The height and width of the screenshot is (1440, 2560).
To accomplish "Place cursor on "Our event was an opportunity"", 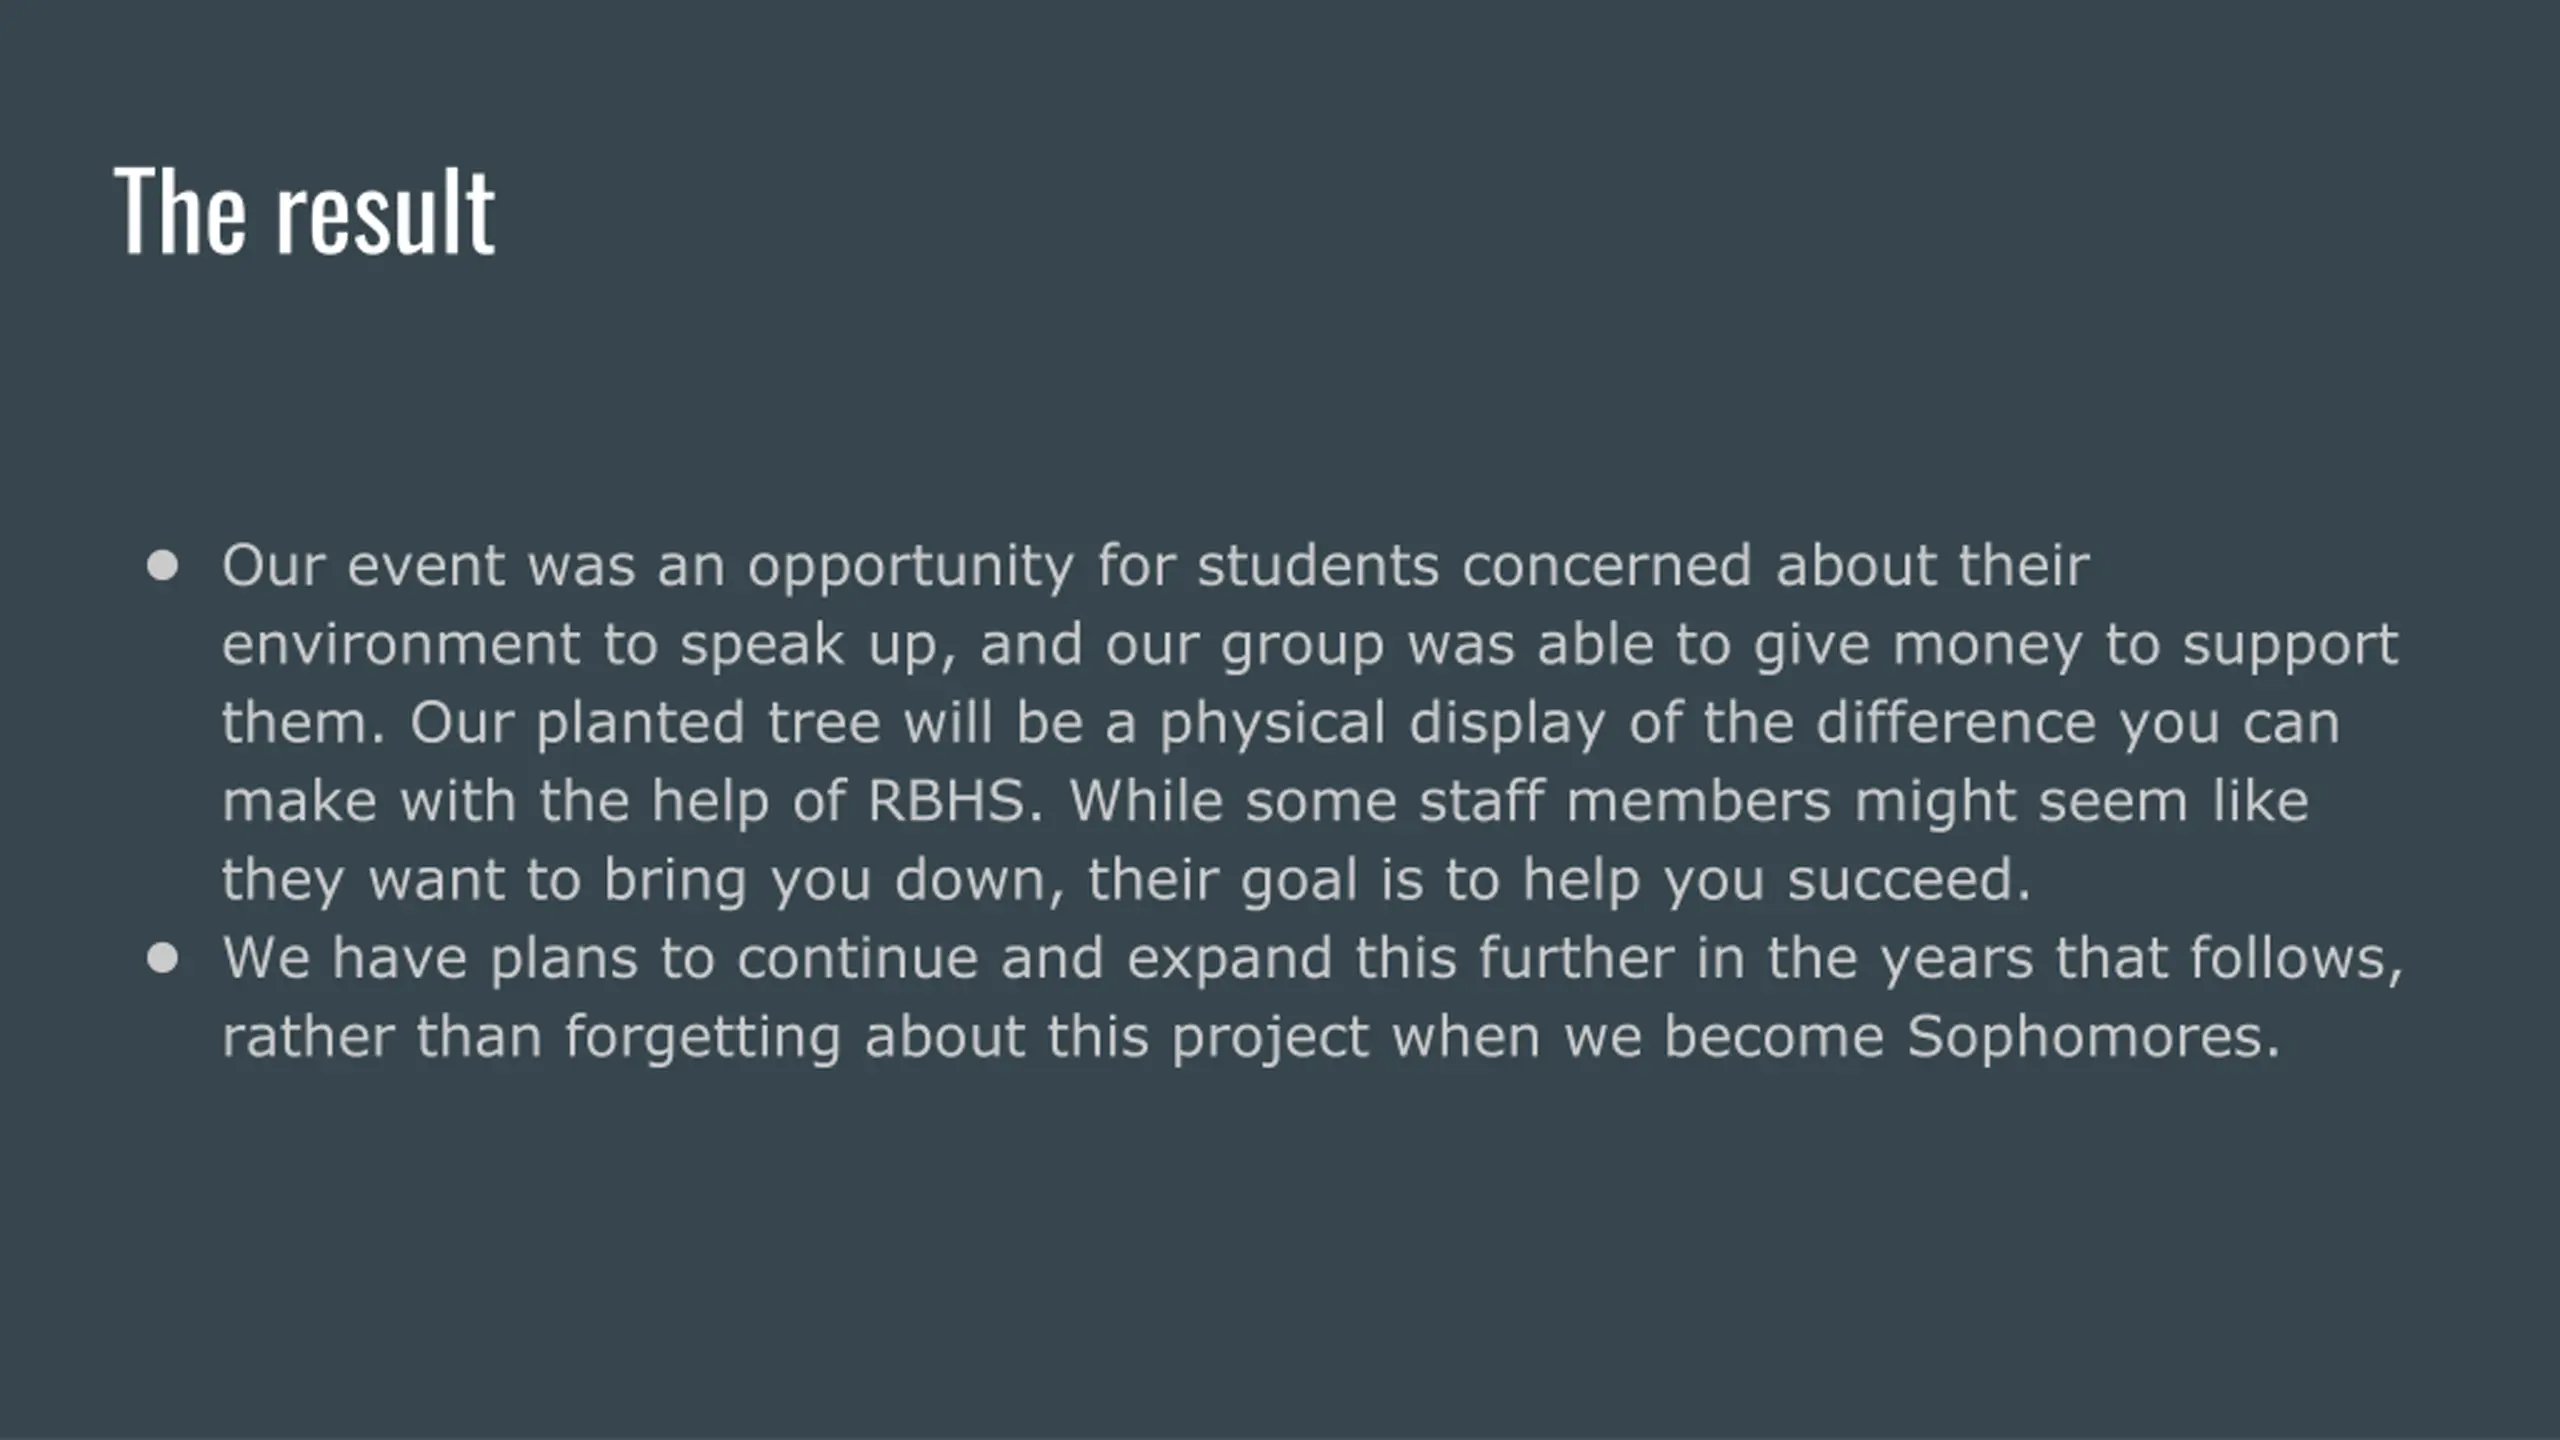I will [x=648, y=566].
